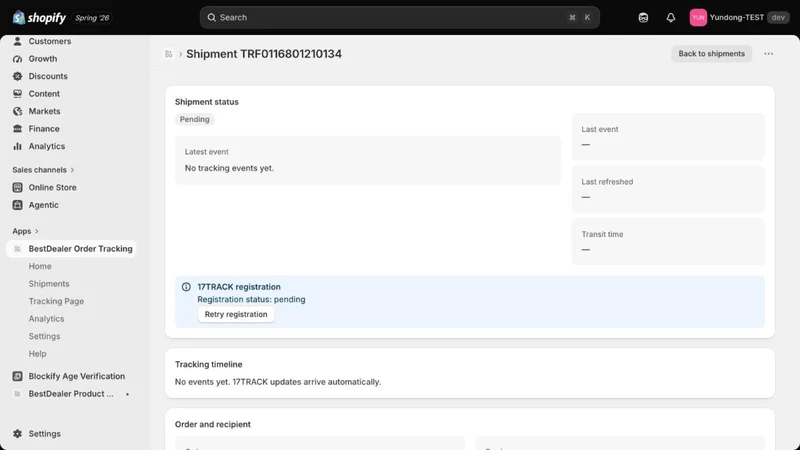Click the Tracking timeline heading
The image size is (800, 450).
(209, 364)
